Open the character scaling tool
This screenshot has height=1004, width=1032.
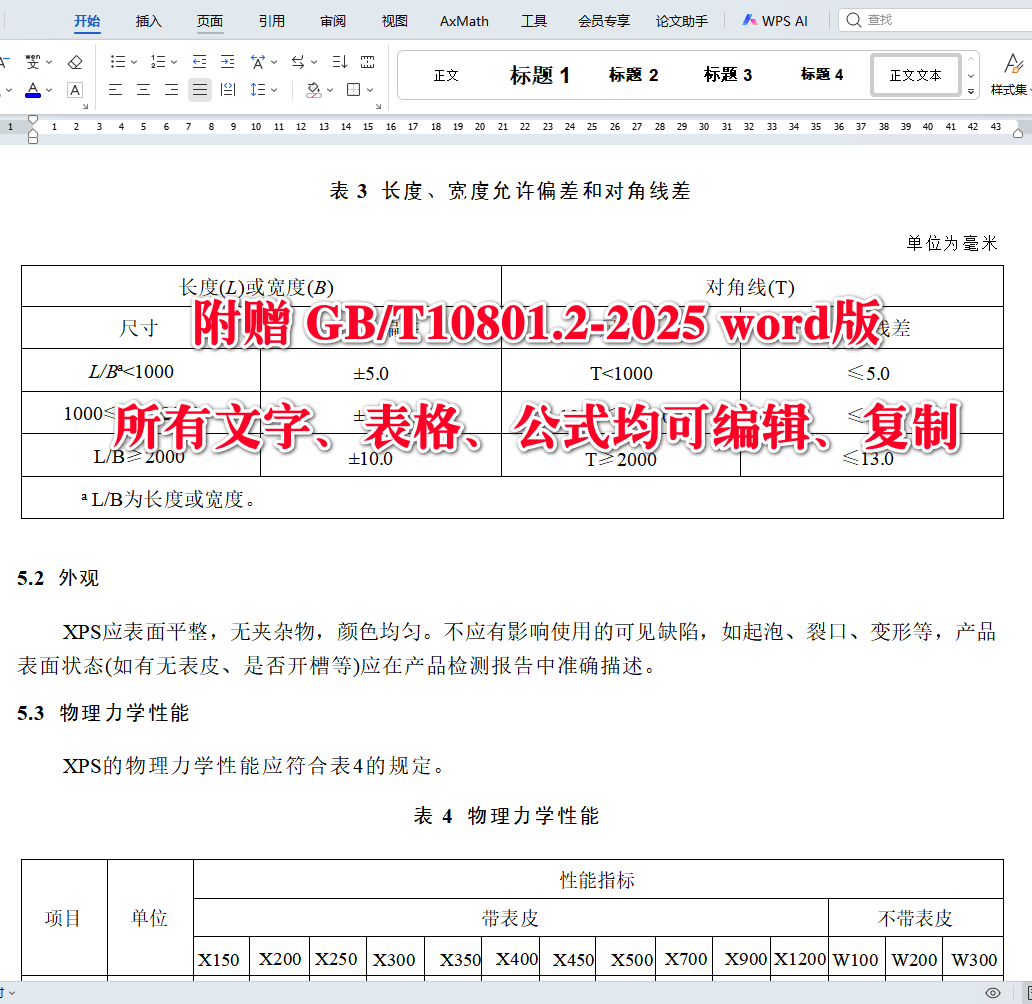[x=258, y=62]
